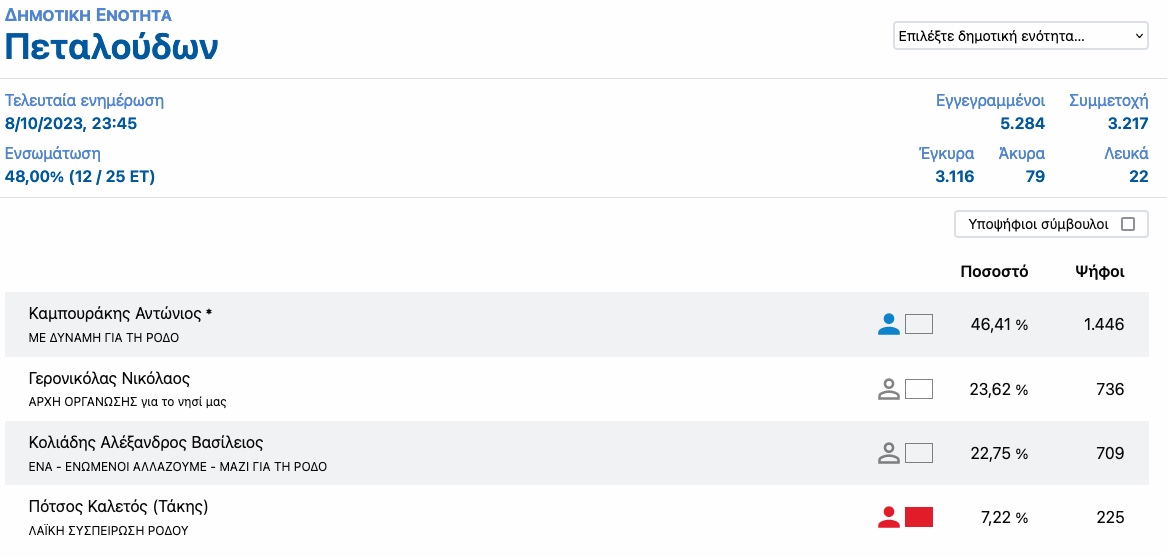Click empty party box beside Καμπουράκης
The height and width of the screenshot is (557, 1167).
pyautogui.click(x=918, y=325)
